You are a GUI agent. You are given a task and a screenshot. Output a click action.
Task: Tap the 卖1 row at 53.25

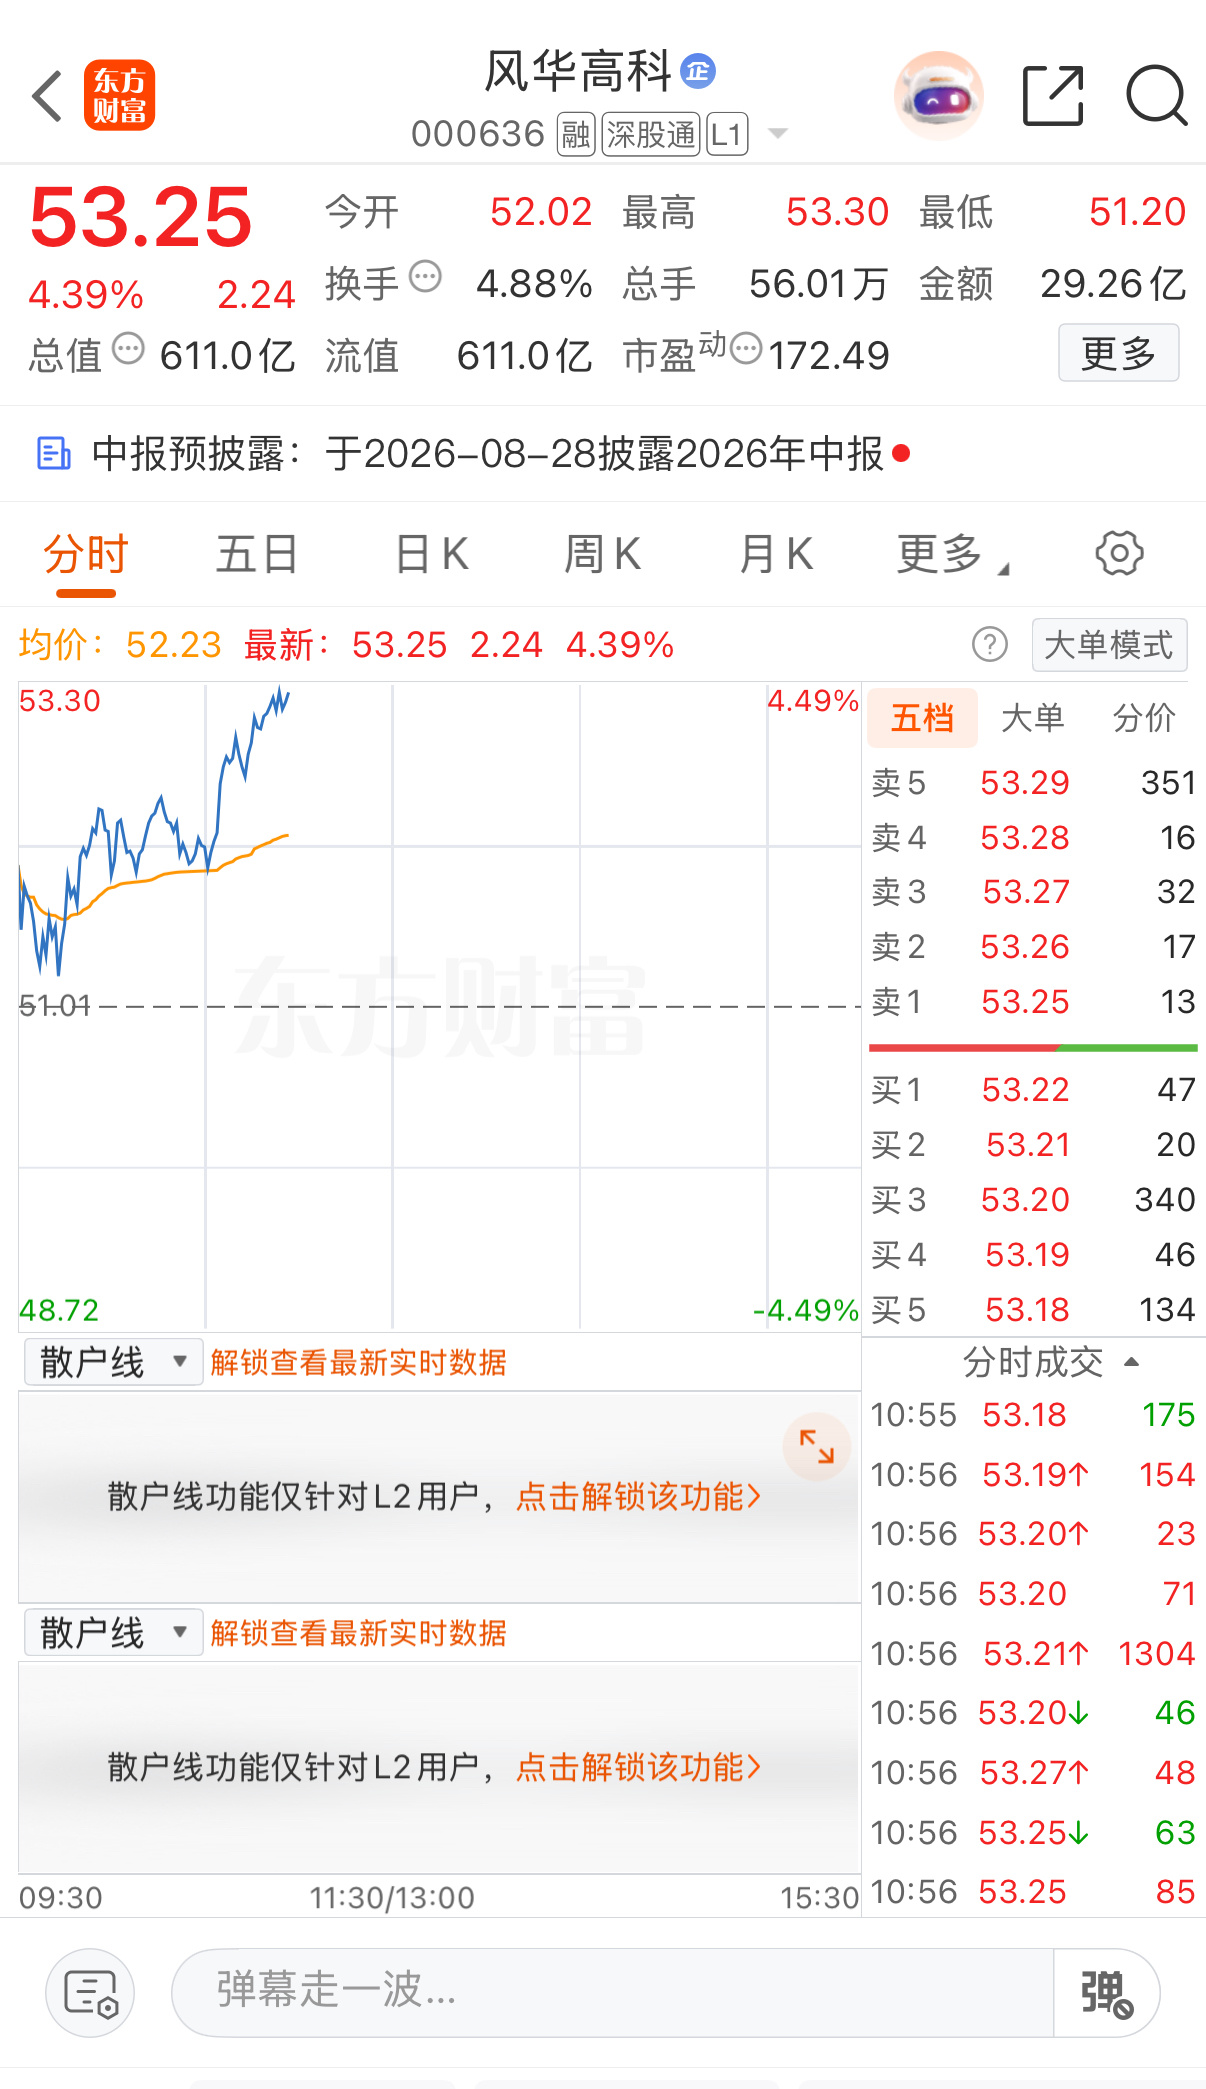[1033, 1001]
